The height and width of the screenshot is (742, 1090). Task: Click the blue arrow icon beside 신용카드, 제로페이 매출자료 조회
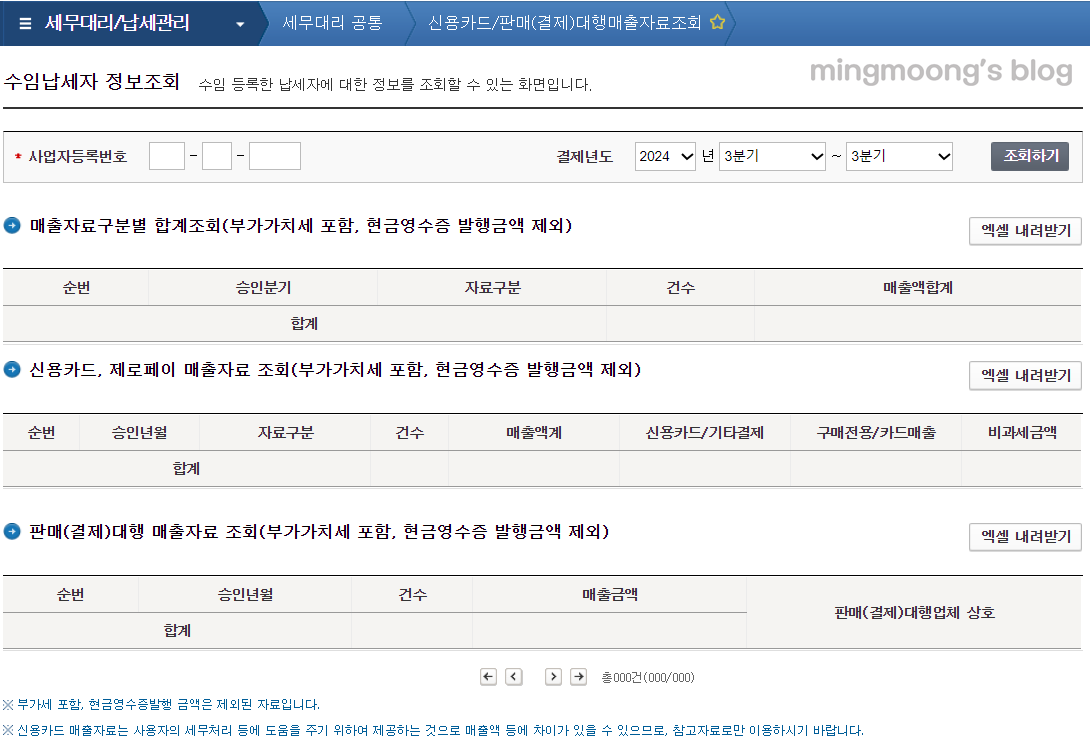pyautogui.click(x=14, y=369)
